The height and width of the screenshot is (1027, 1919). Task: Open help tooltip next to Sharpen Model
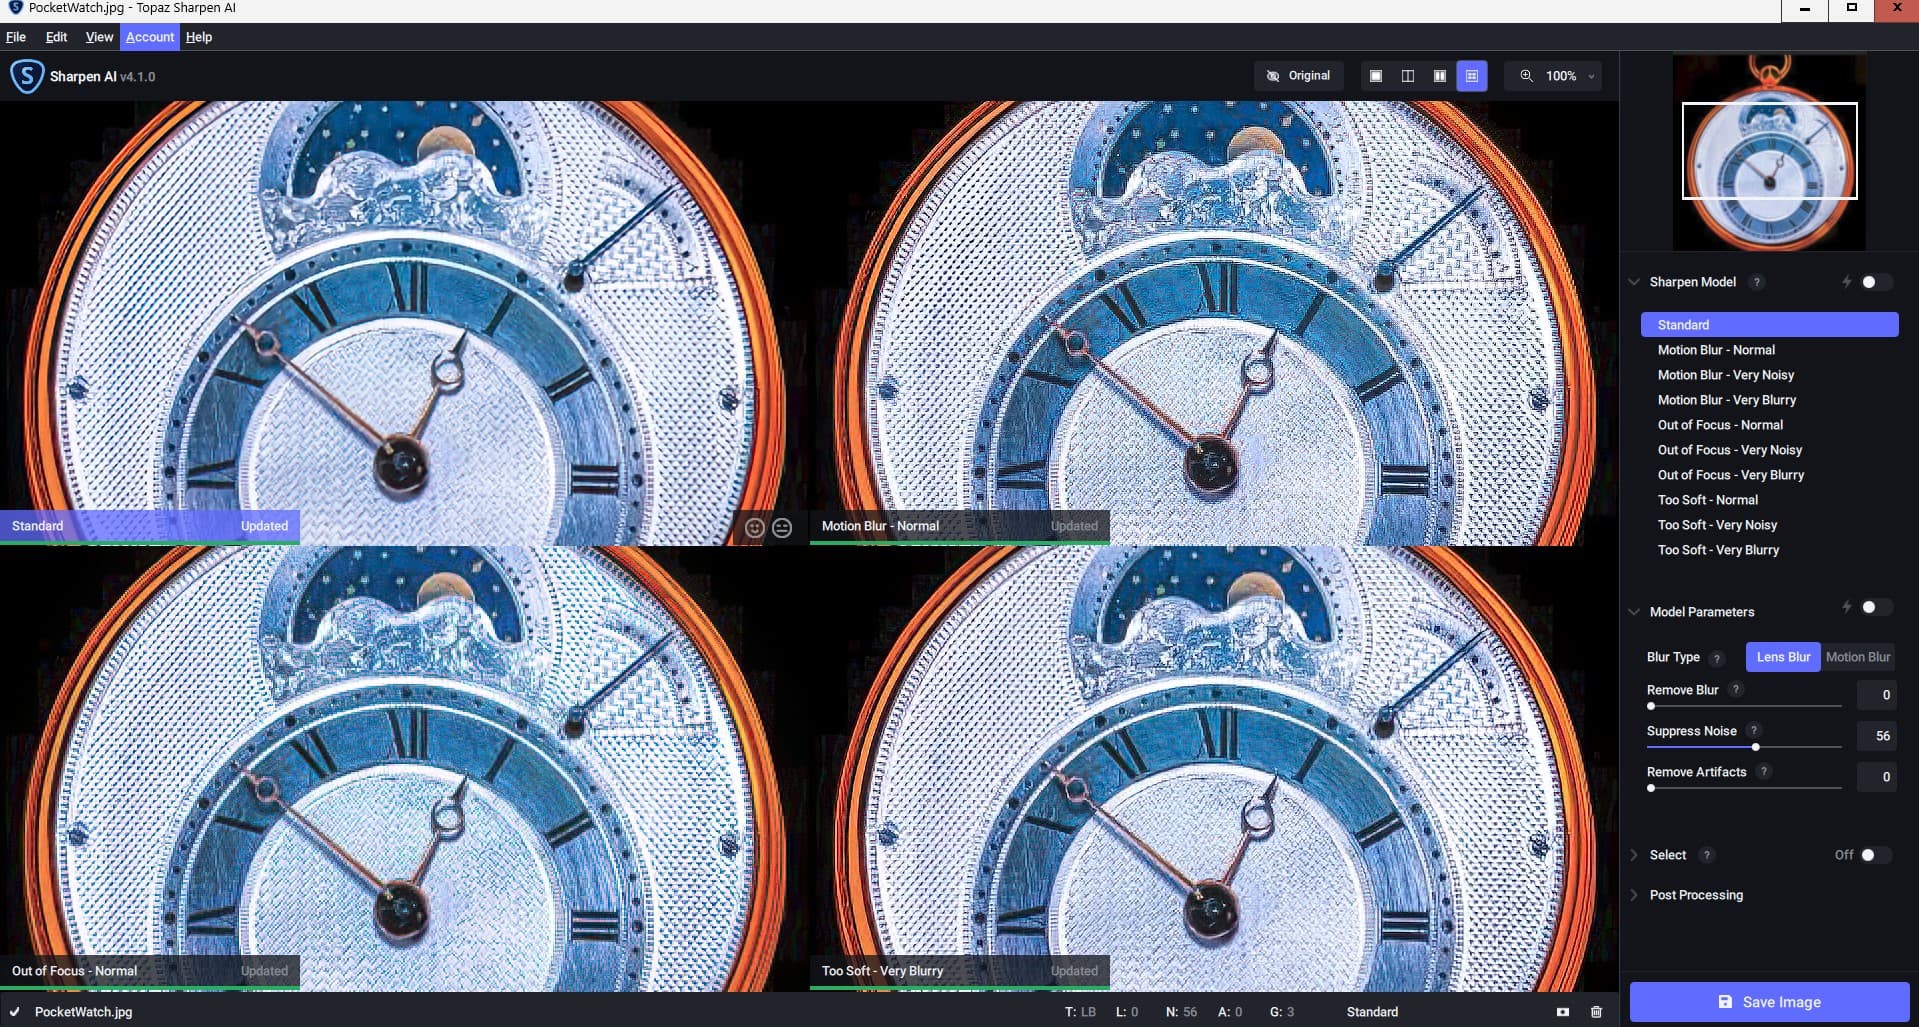pos(1756,282)
